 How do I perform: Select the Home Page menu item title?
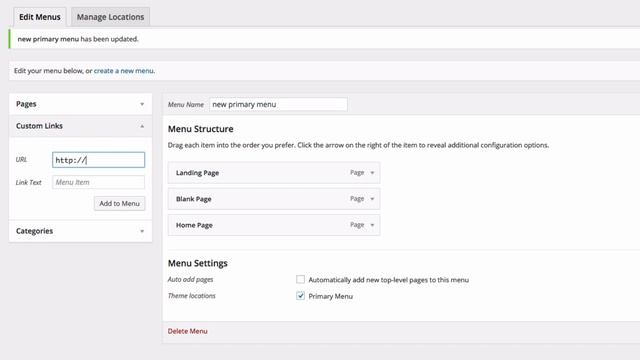tap(194, 225)
